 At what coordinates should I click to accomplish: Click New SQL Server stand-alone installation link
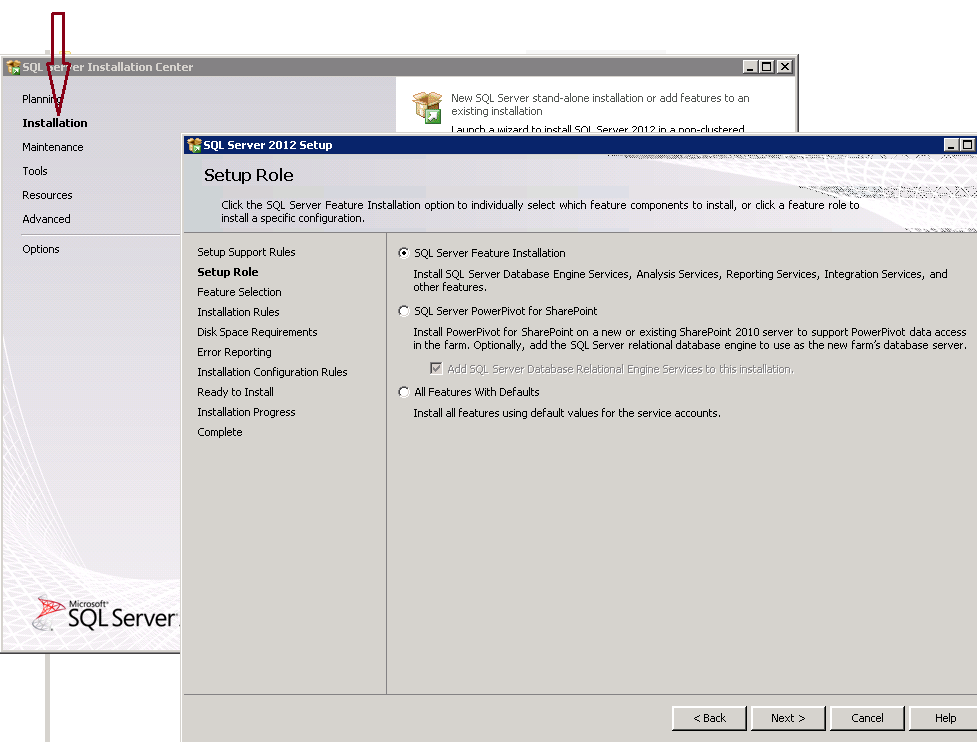[x=600, y=105]
